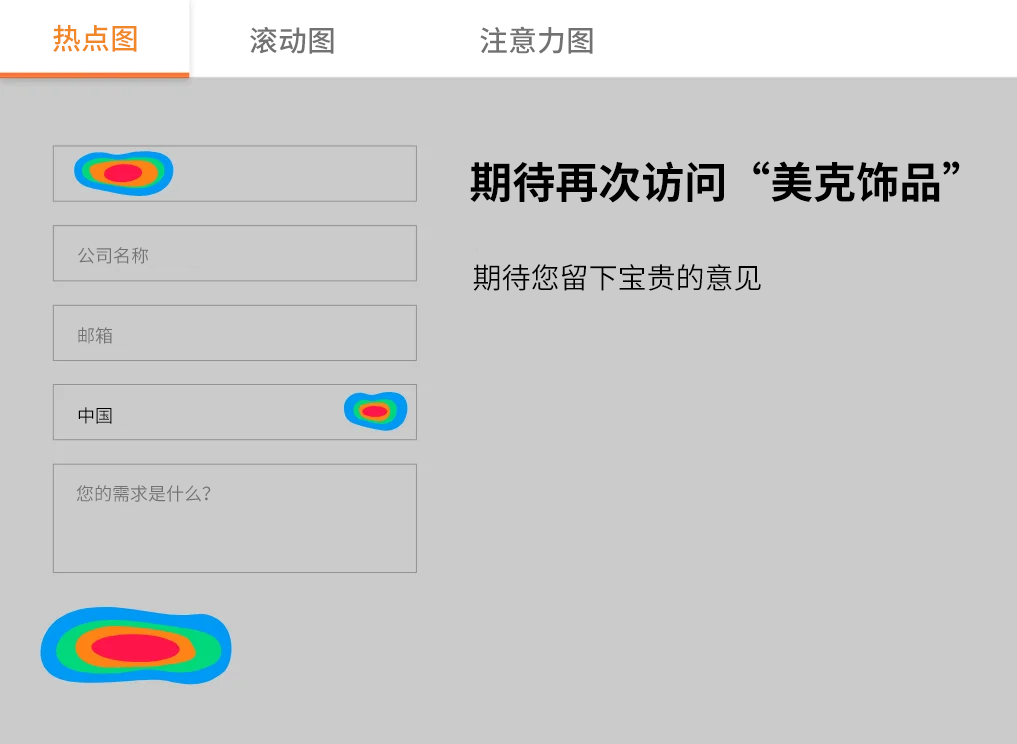Click the red center of the bottom hotspot

point(135,648)
